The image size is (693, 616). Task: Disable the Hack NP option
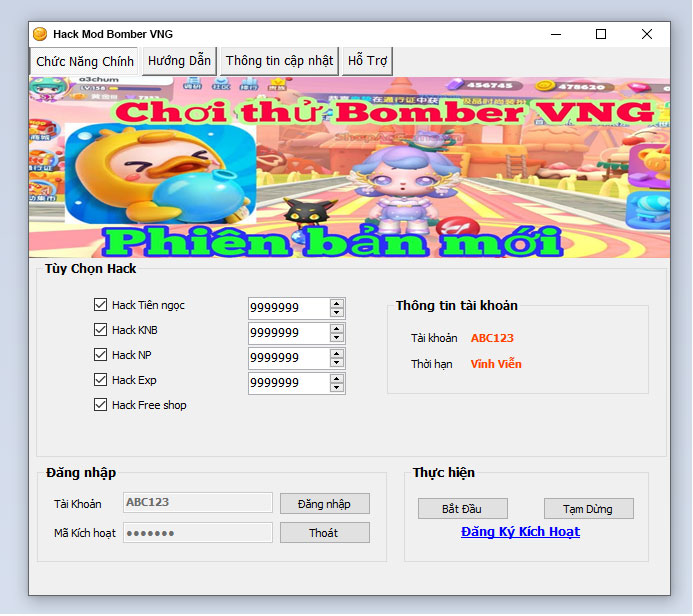100,355
